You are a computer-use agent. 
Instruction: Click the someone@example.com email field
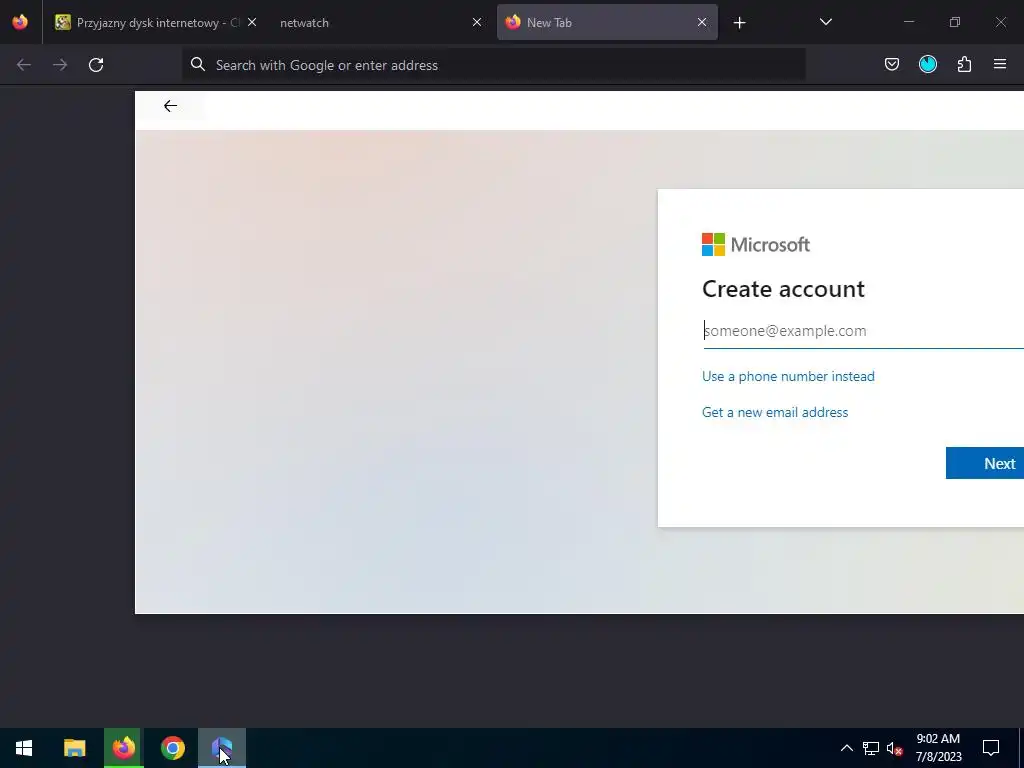[863, 331]
